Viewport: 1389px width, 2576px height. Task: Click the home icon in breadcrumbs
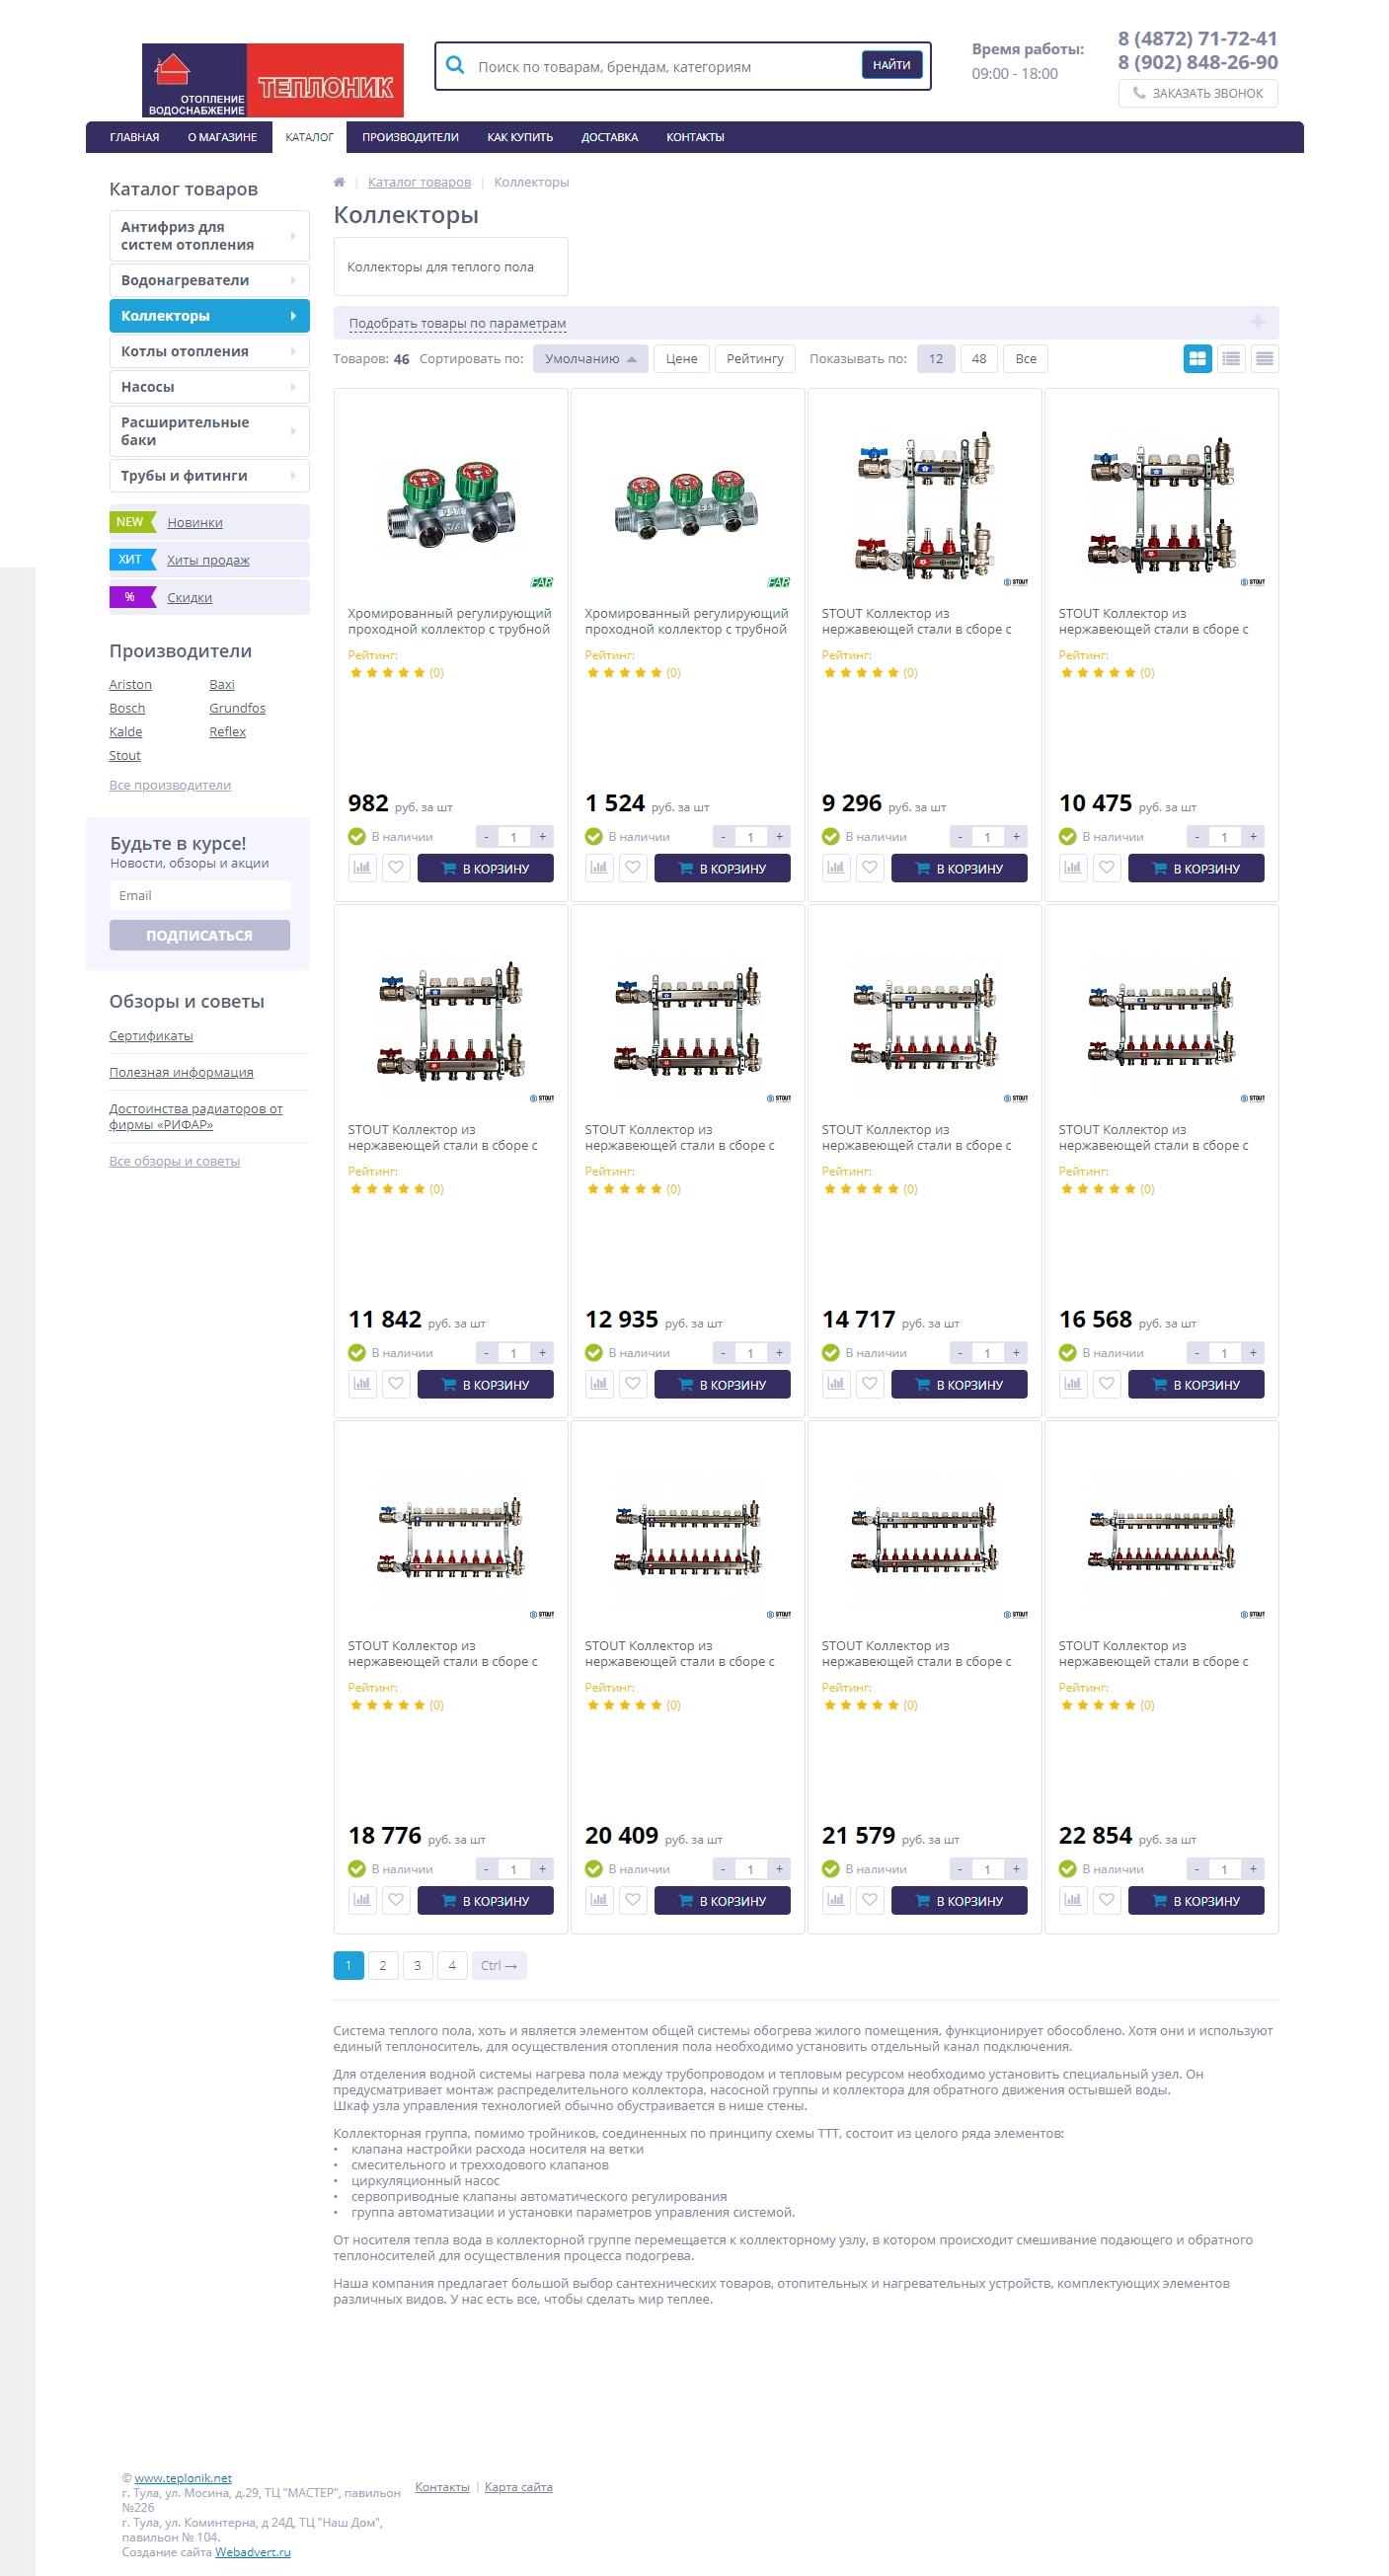point(339,182)
